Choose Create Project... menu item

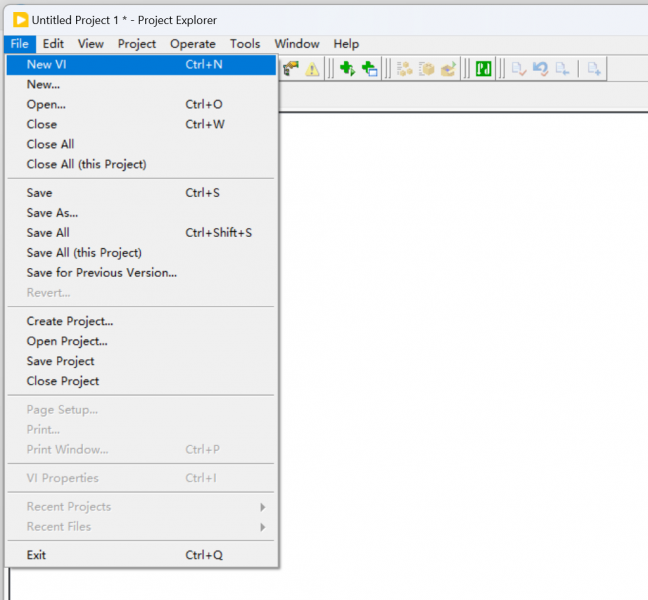(141, 321)
